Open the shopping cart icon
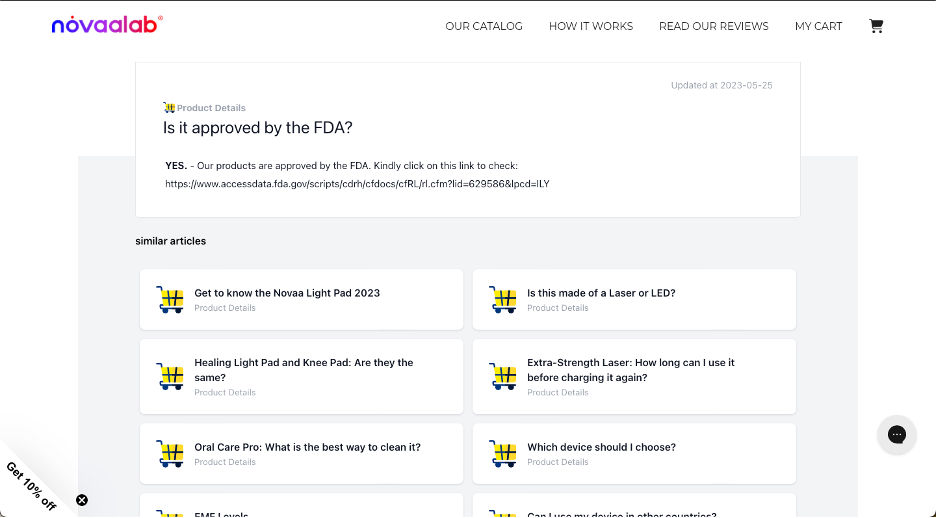The image size is (936, 518). point(876,26)
